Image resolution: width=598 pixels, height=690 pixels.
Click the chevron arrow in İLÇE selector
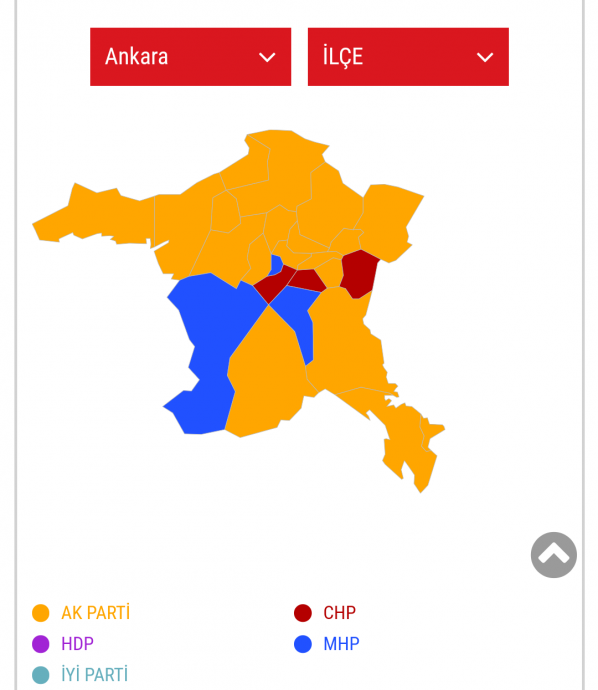pos(485,57)
